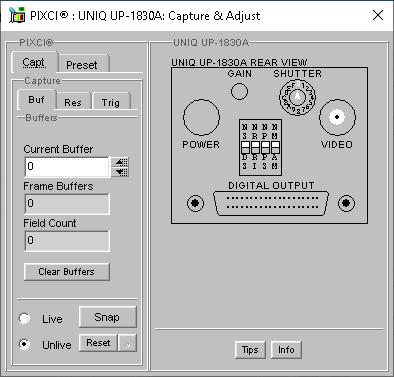Decrement Current Buffer with down arrow
394x377 pixels.
click(x=120, y=172)
